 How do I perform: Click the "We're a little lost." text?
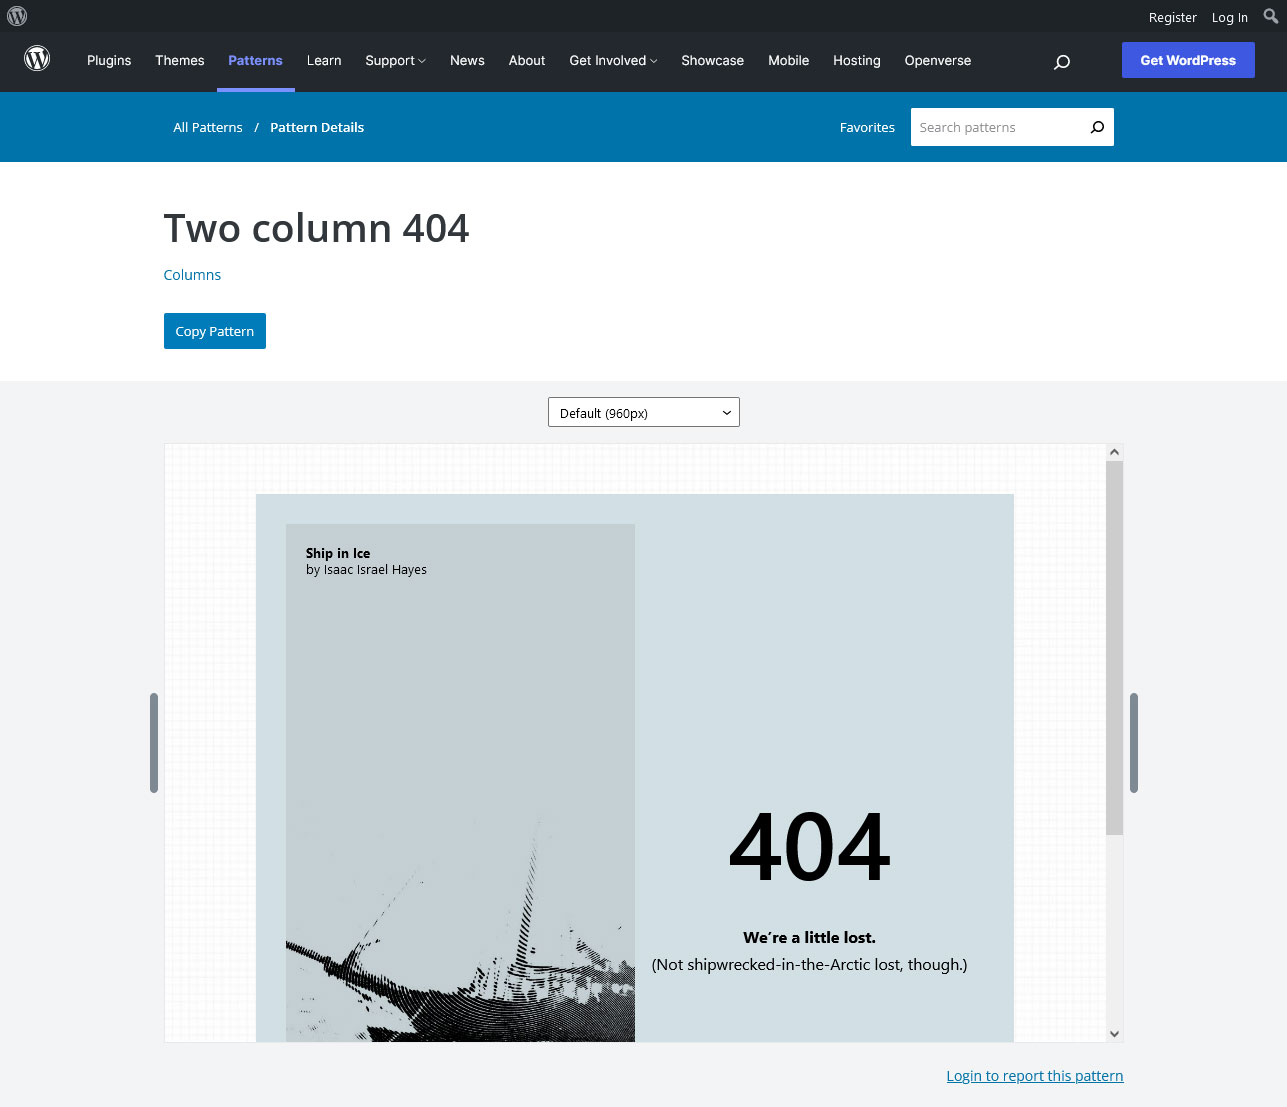[809, 937]
